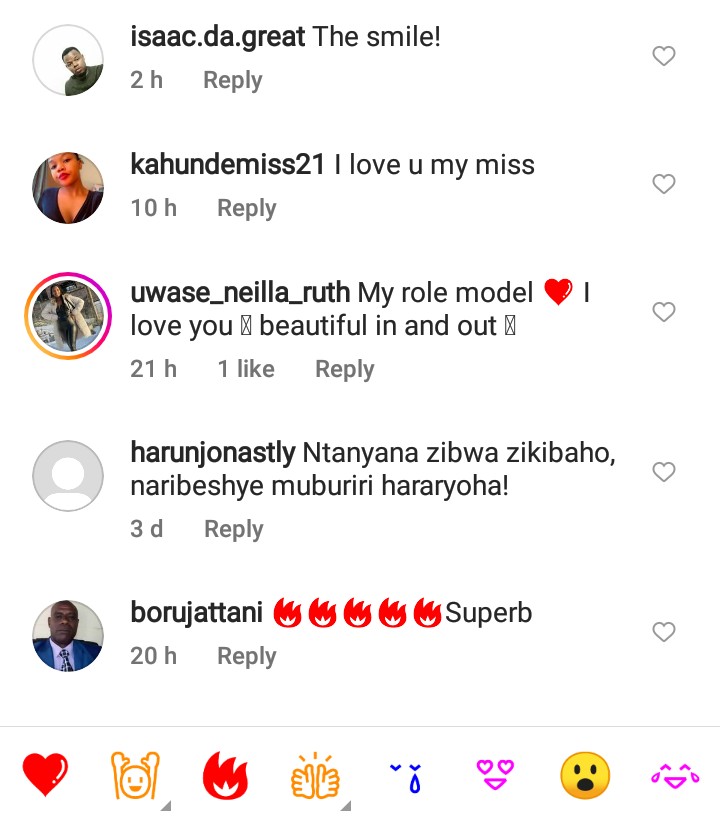Choose the laughing tears emoji

(x=675, y=775)
